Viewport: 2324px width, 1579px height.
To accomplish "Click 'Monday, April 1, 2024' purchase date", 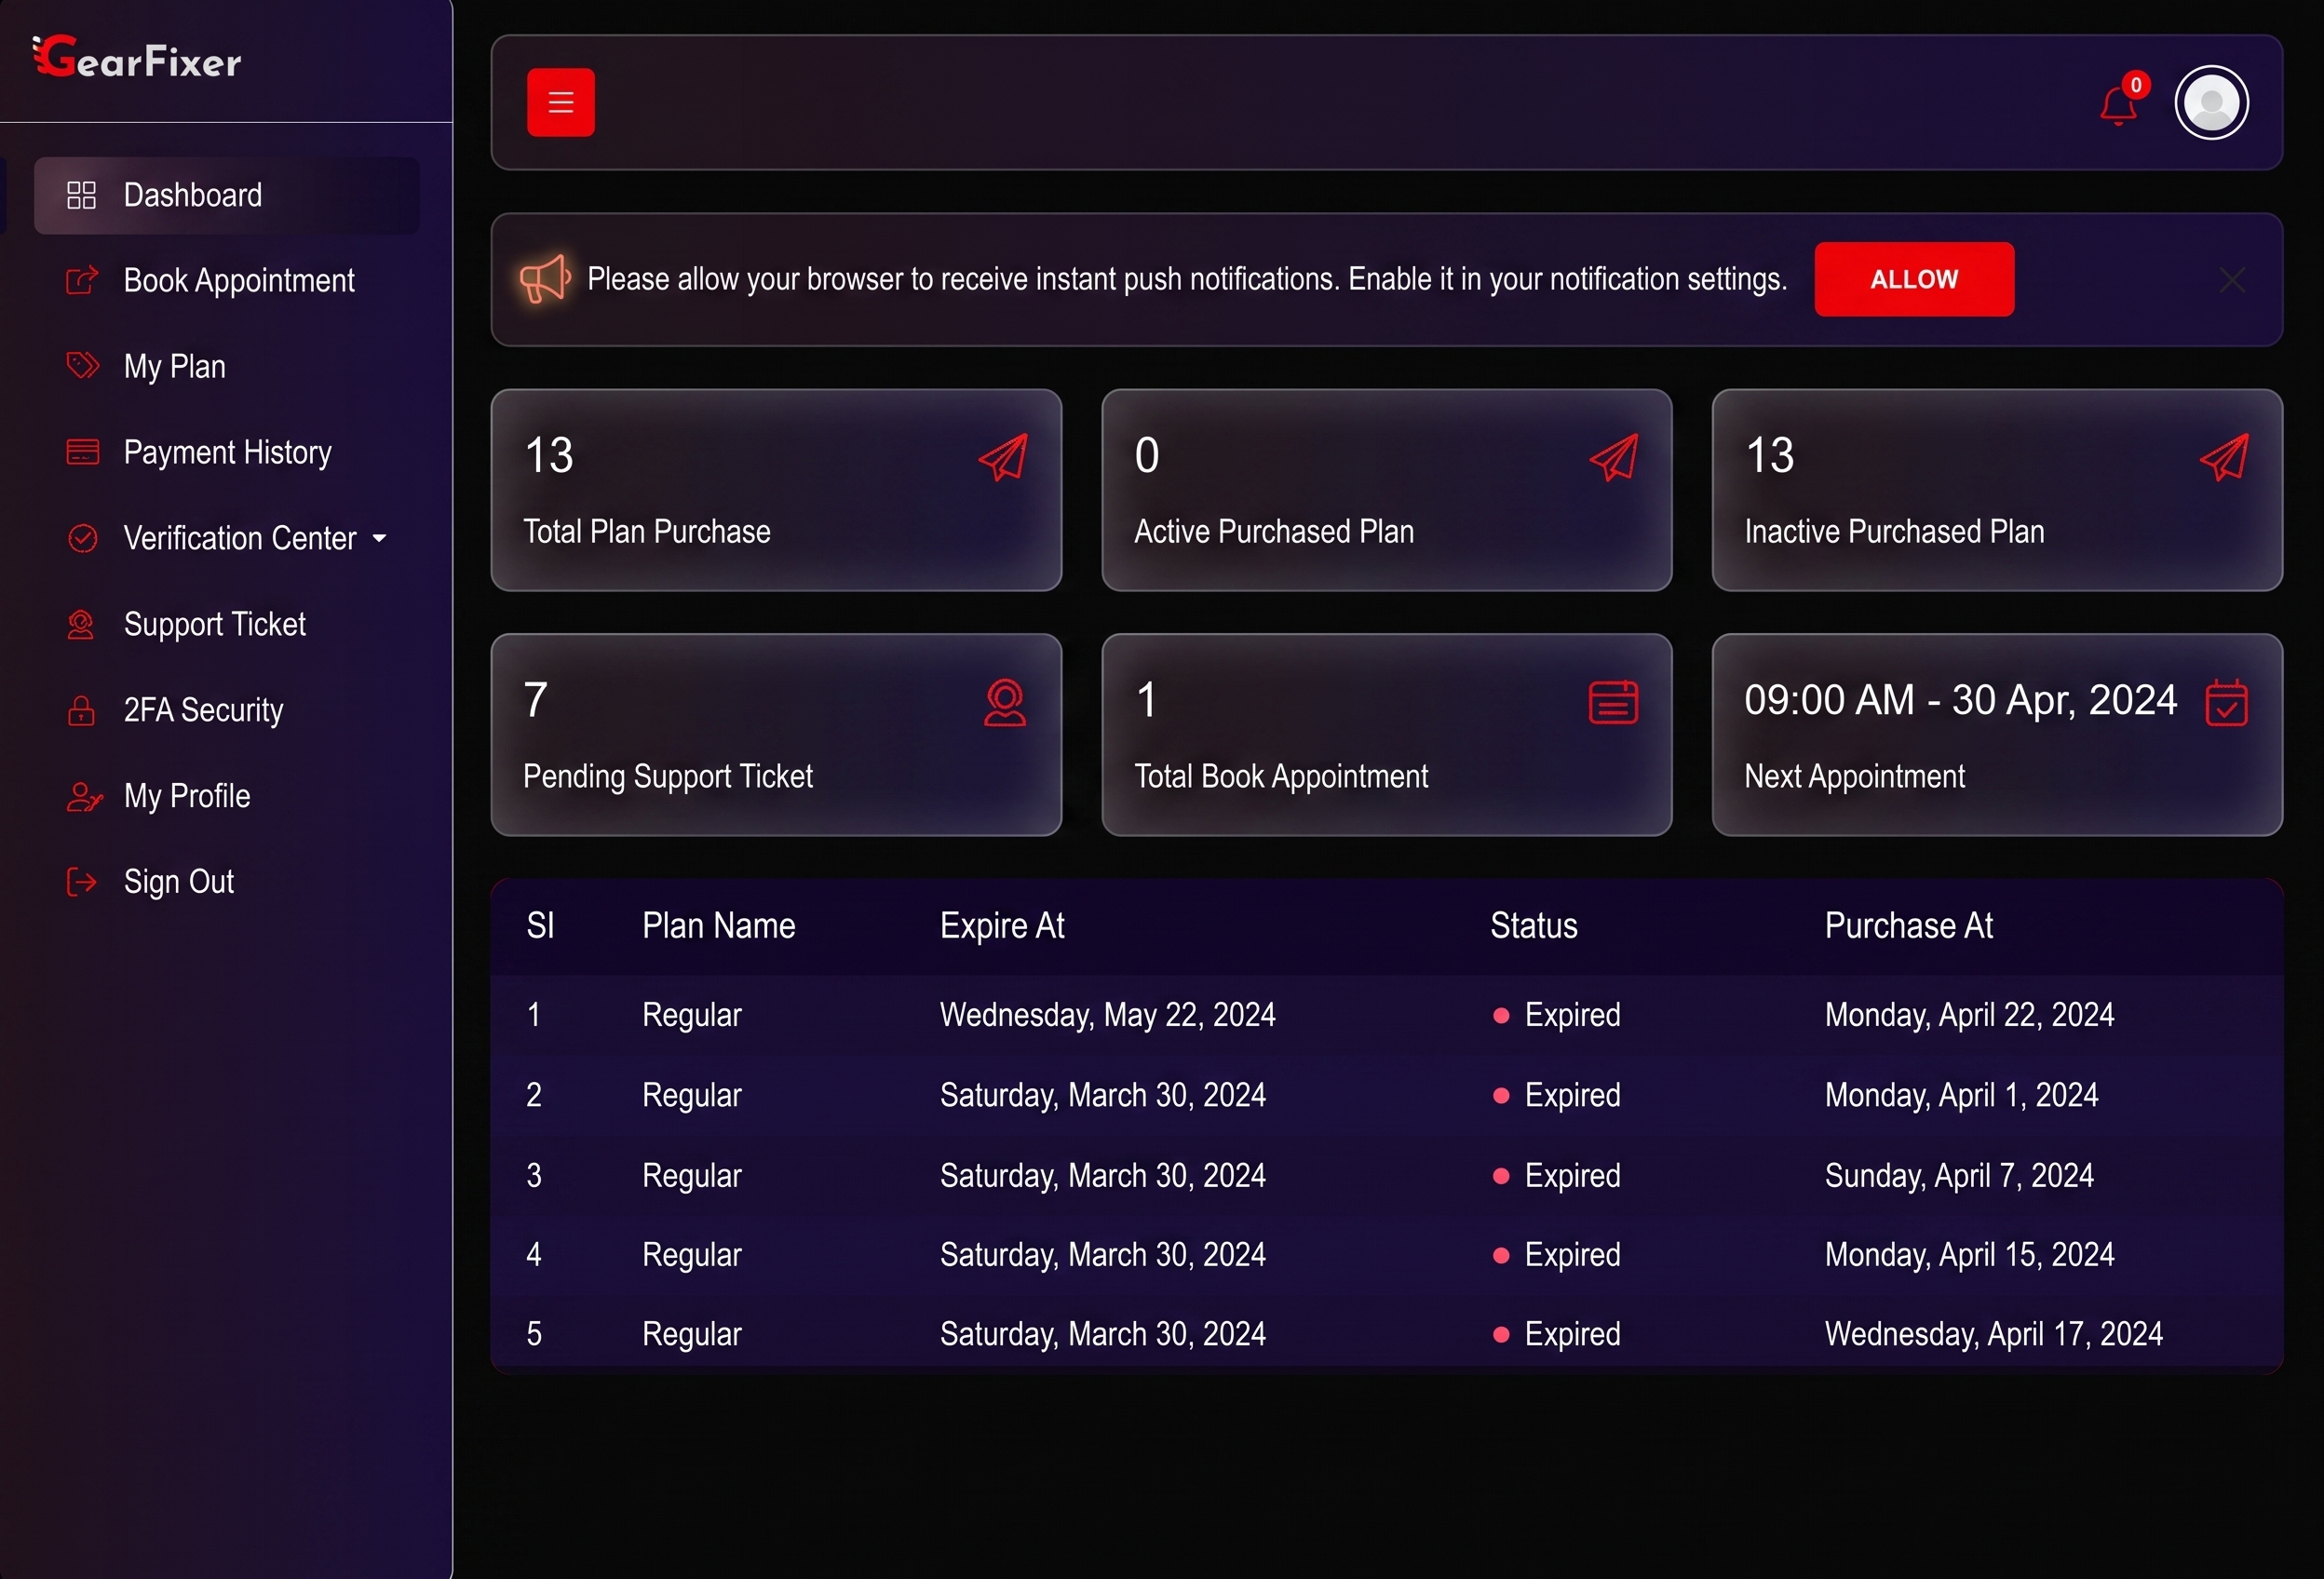I will (1961, 1095).
